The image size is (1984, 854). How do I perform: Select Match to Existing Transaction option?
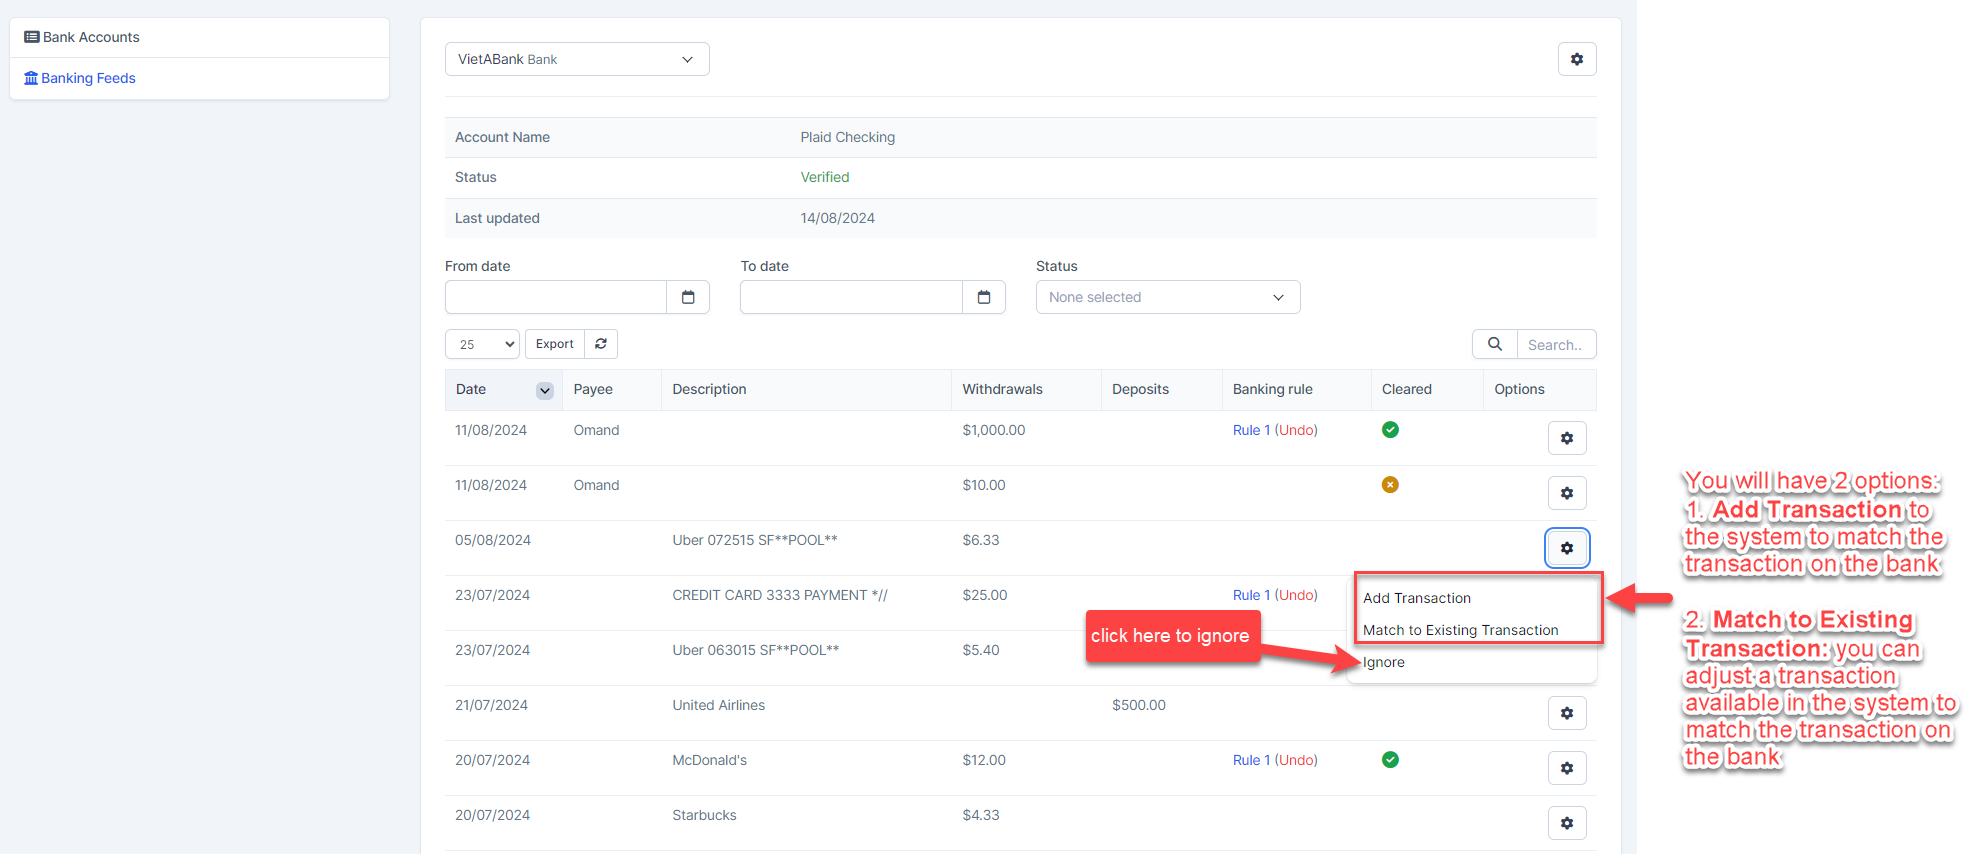tap(1460, 630)
